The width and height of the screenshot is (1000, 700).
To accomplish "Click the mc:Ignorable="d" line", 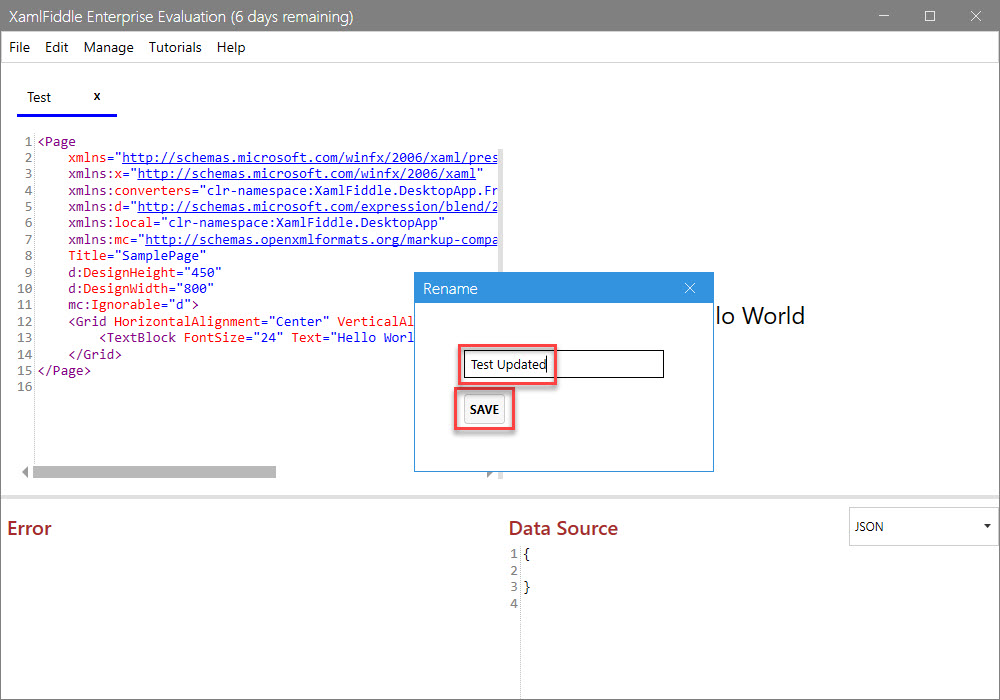I will click(133, 305).
